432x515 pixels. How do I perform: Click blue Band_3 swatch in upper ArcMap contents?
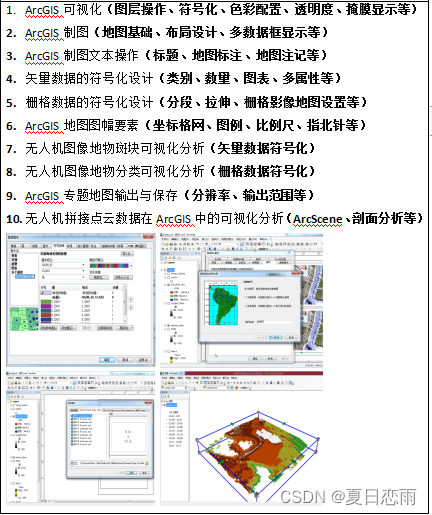pyautogui.click(x=172, y=299)
